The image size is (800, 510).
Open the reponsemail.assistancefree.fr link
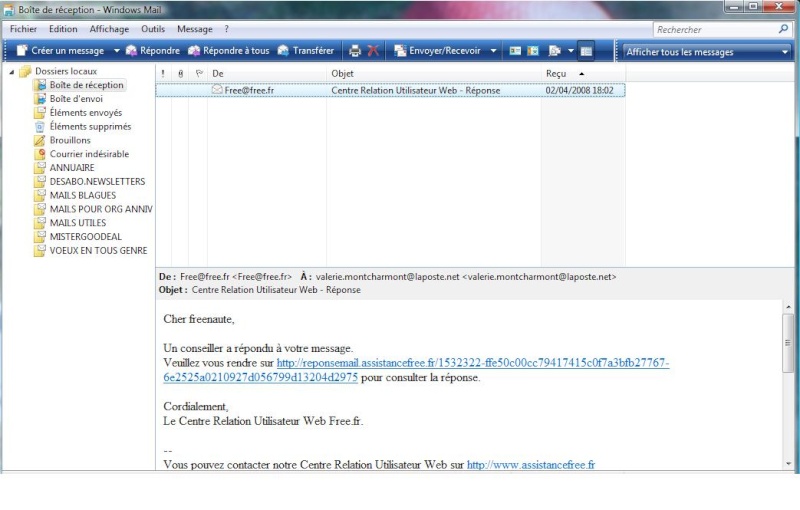[x=472, y=363]
